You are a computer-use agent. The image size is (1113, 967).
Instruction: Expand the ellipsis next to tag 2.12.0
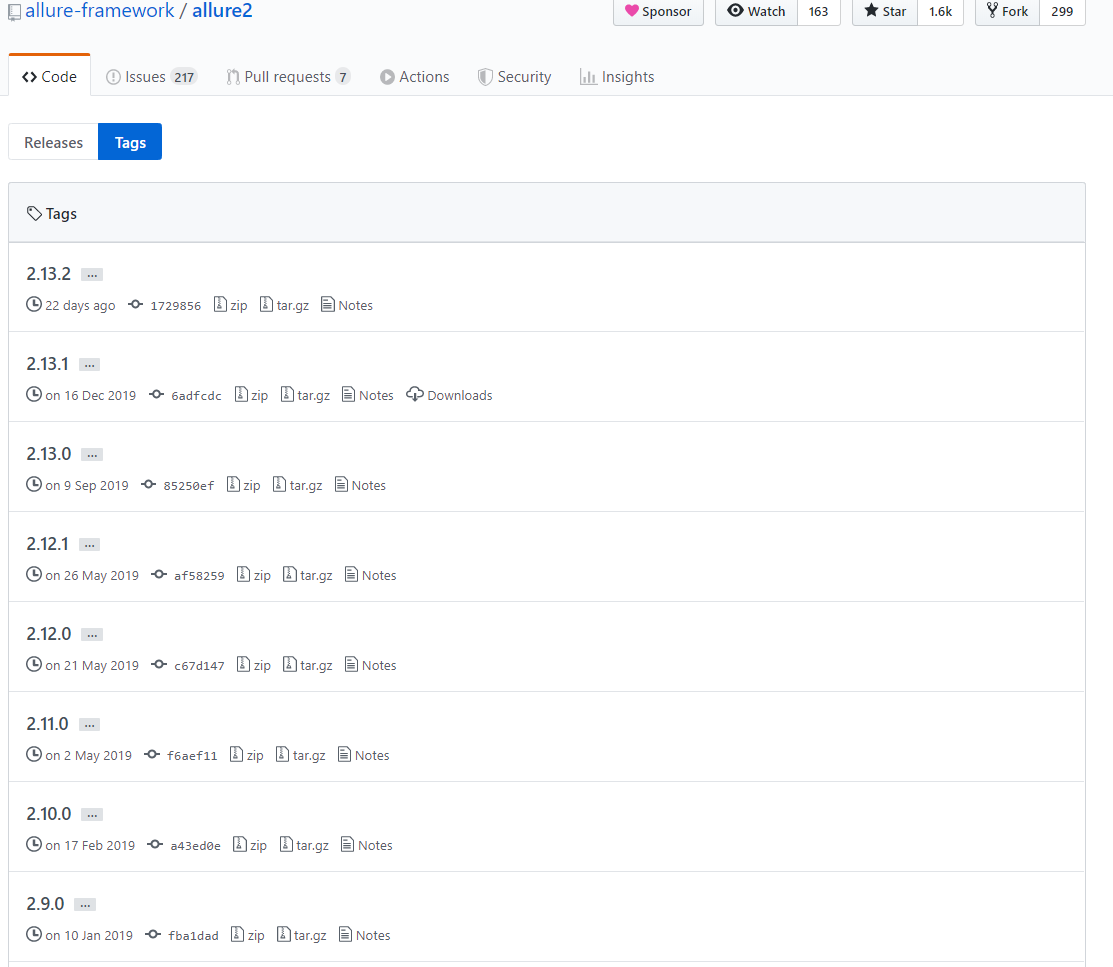92,635
